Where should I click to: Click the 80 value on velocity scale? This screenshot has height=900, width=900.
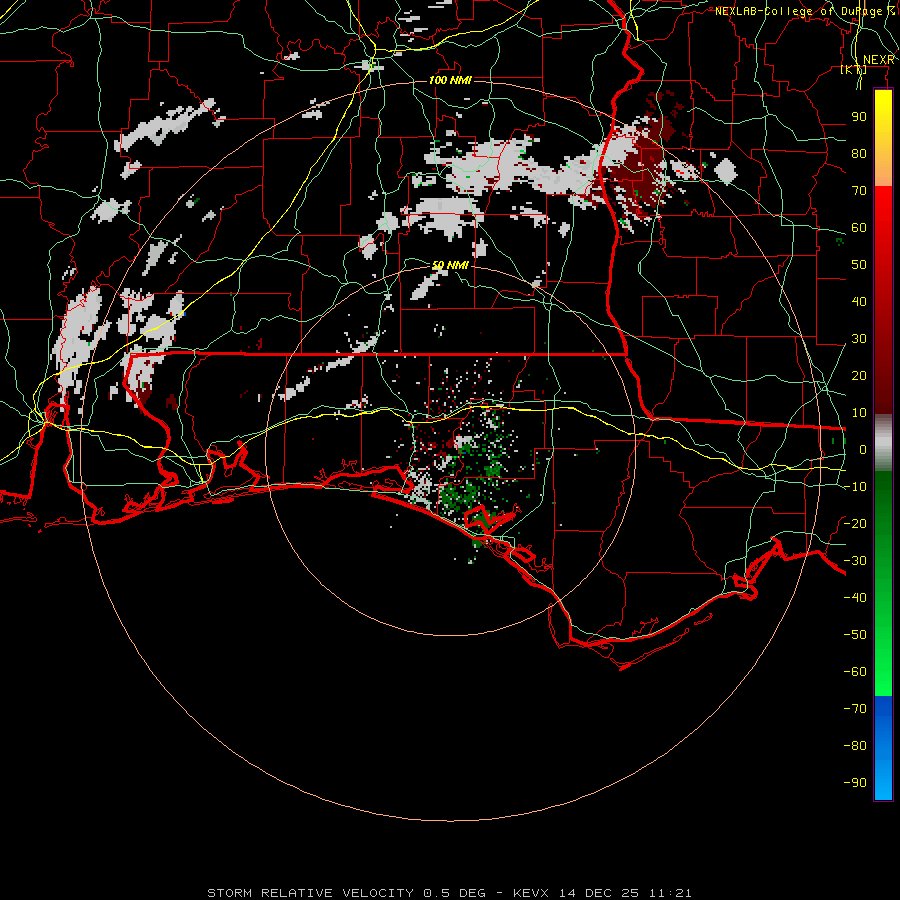(x=859, y=154)
